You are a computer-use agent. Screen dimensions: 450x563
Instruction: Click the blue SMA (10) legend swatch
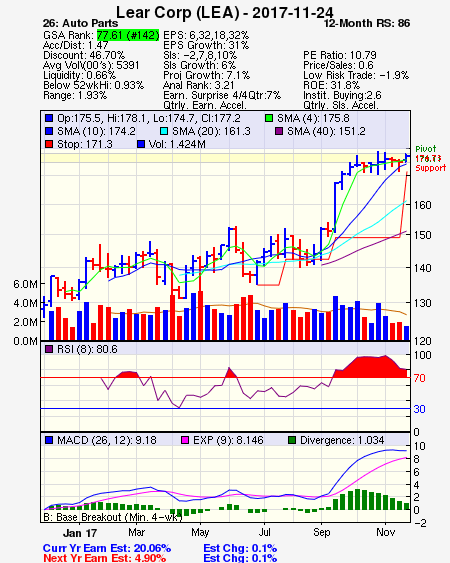(x=49, y=131)
